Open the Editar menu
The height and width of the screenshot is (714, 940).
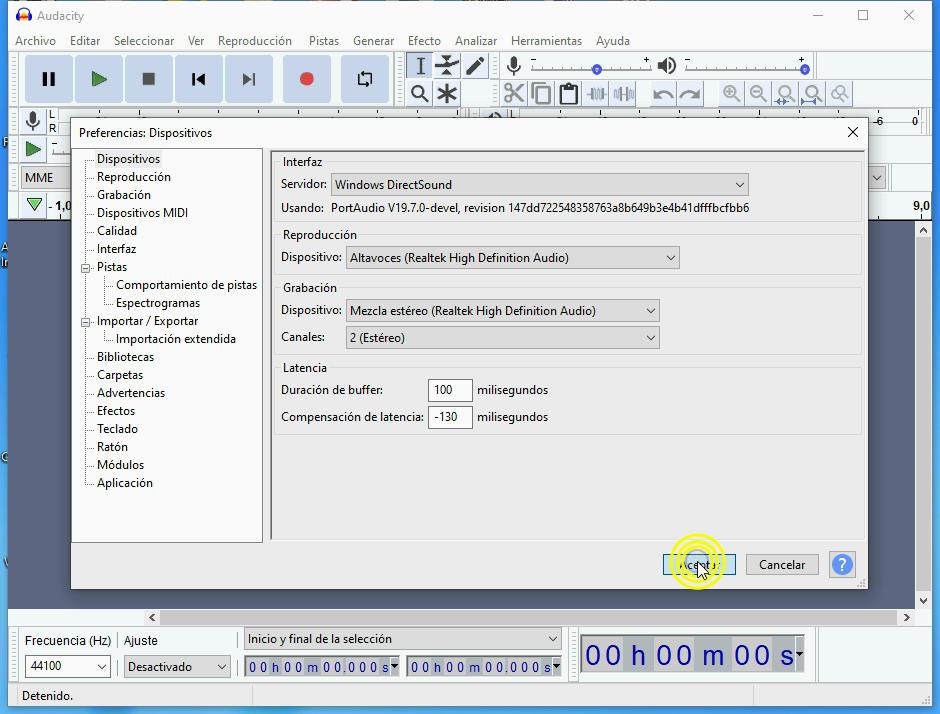pyautogui.click(x=85, y=41)
